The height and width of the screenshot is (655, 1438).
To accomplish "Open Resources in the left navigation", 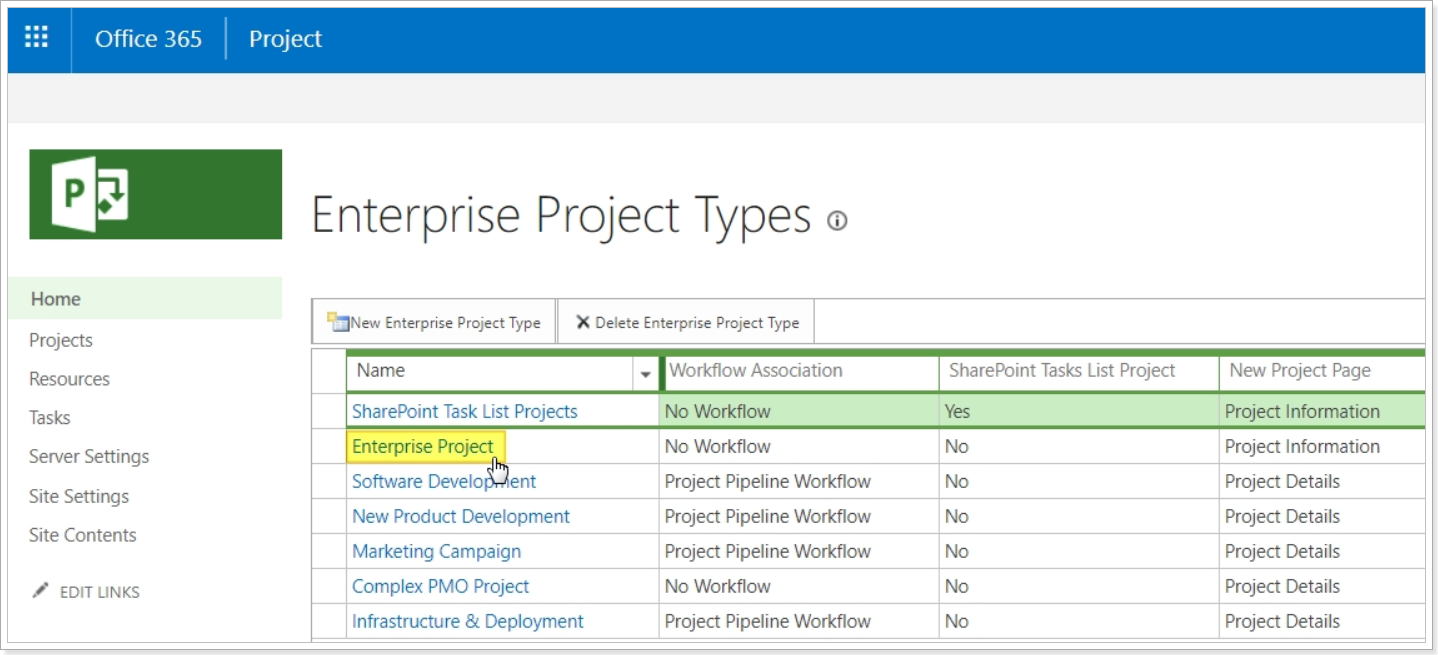I will [x=69, y=379].
